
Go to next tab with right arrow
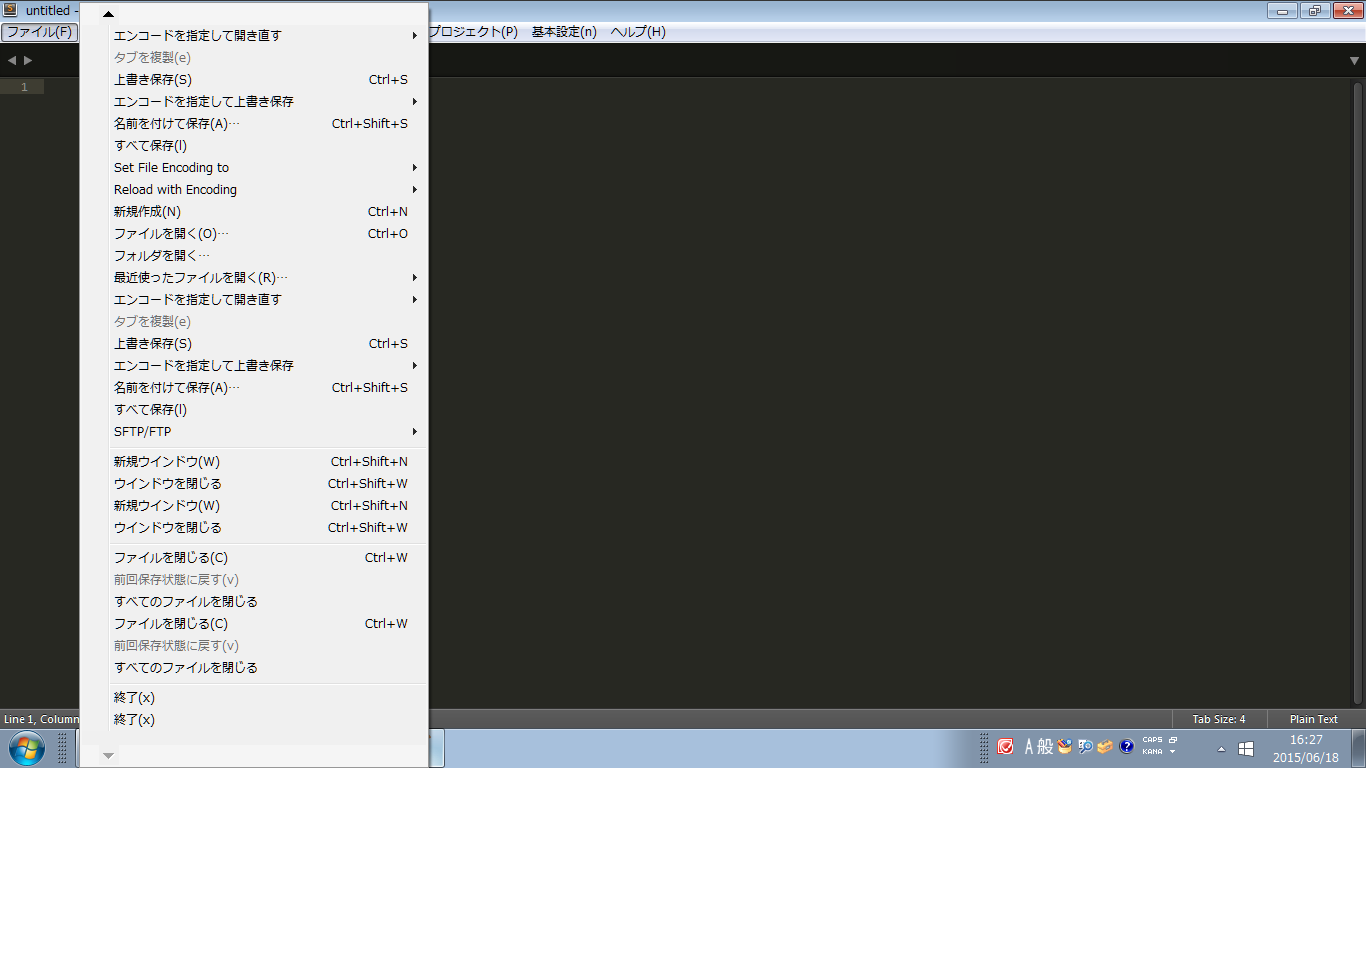[x=28, y=60]
